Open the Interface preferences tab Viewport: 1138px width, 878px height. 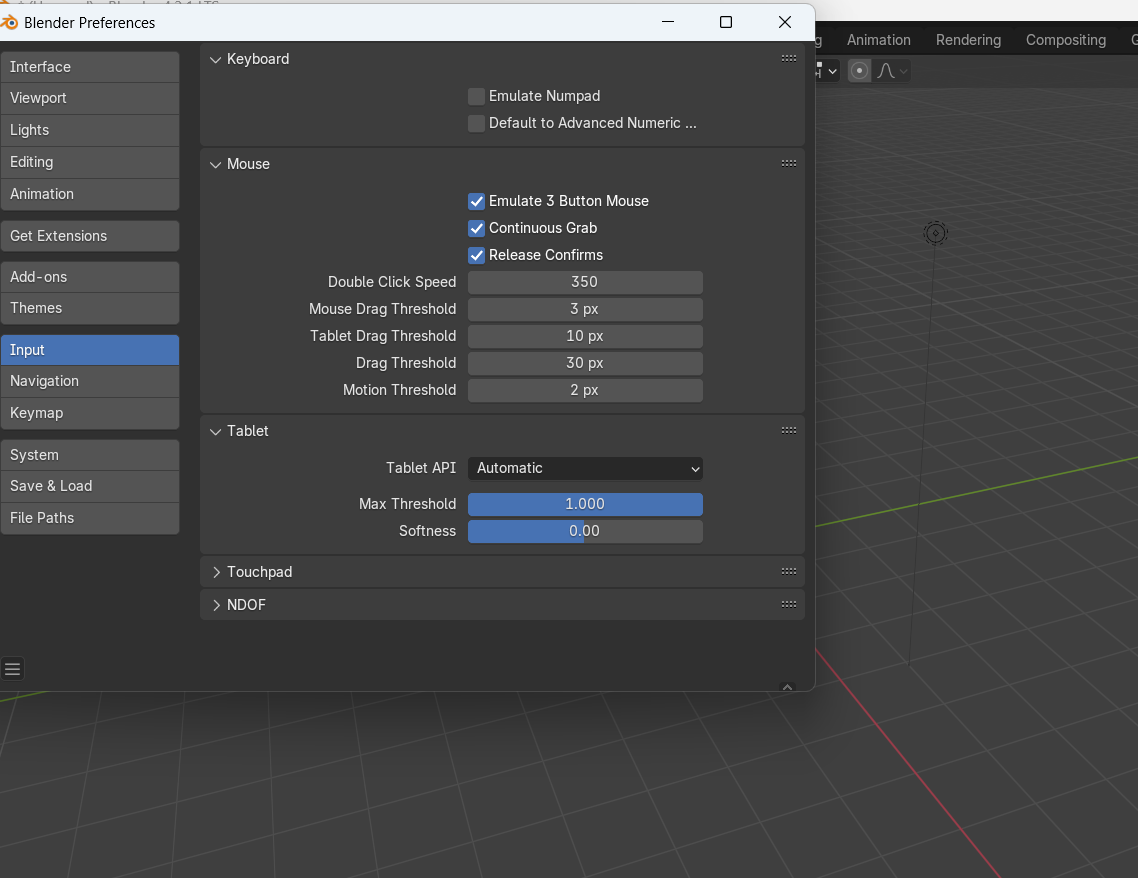[90, 67]
